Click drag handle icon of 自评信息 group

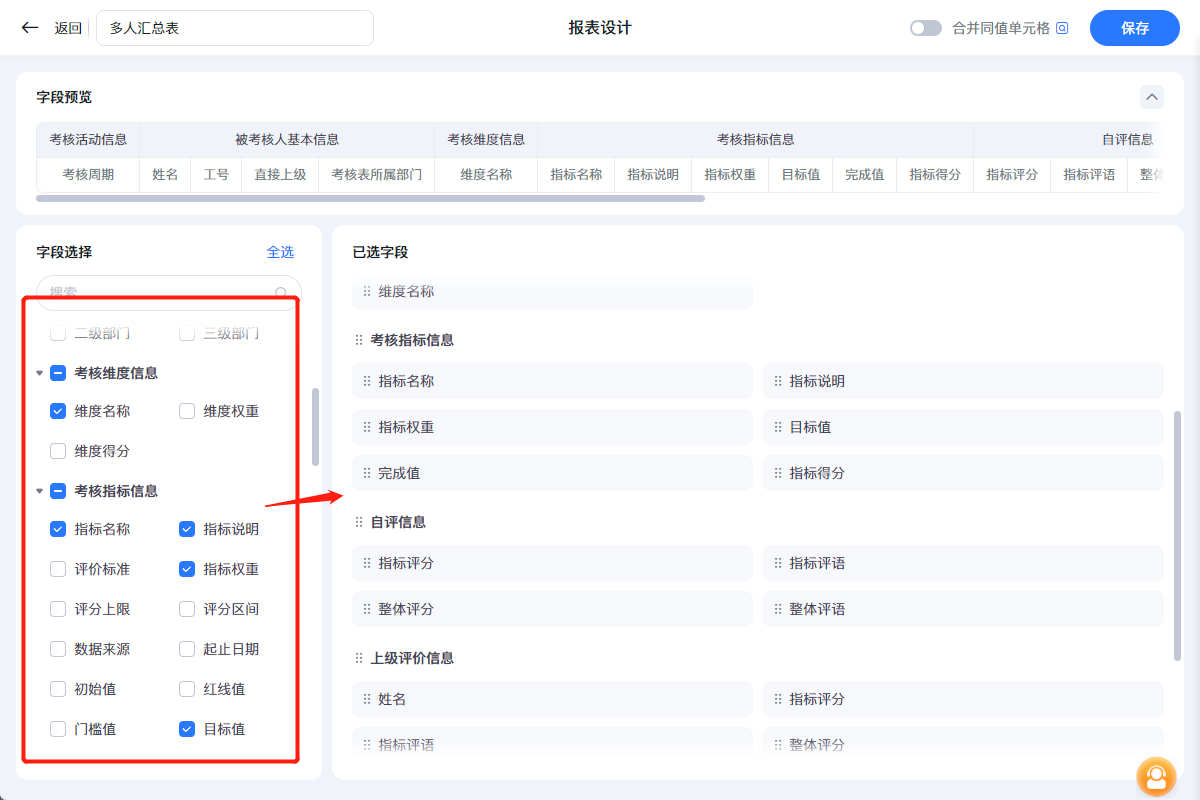point(359,522)
